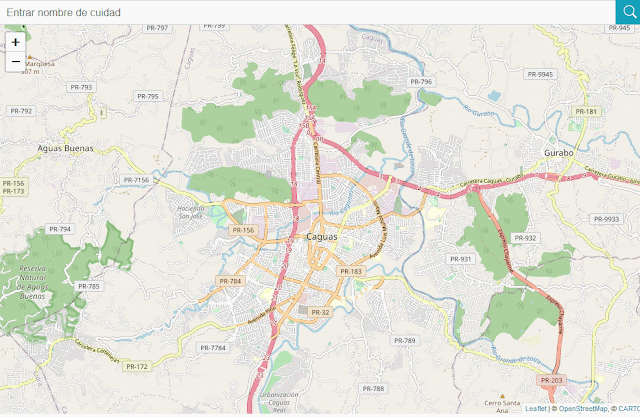Click the Urbanización Caguas Real label
Screen dimensions: 640x417
point(279,402)
